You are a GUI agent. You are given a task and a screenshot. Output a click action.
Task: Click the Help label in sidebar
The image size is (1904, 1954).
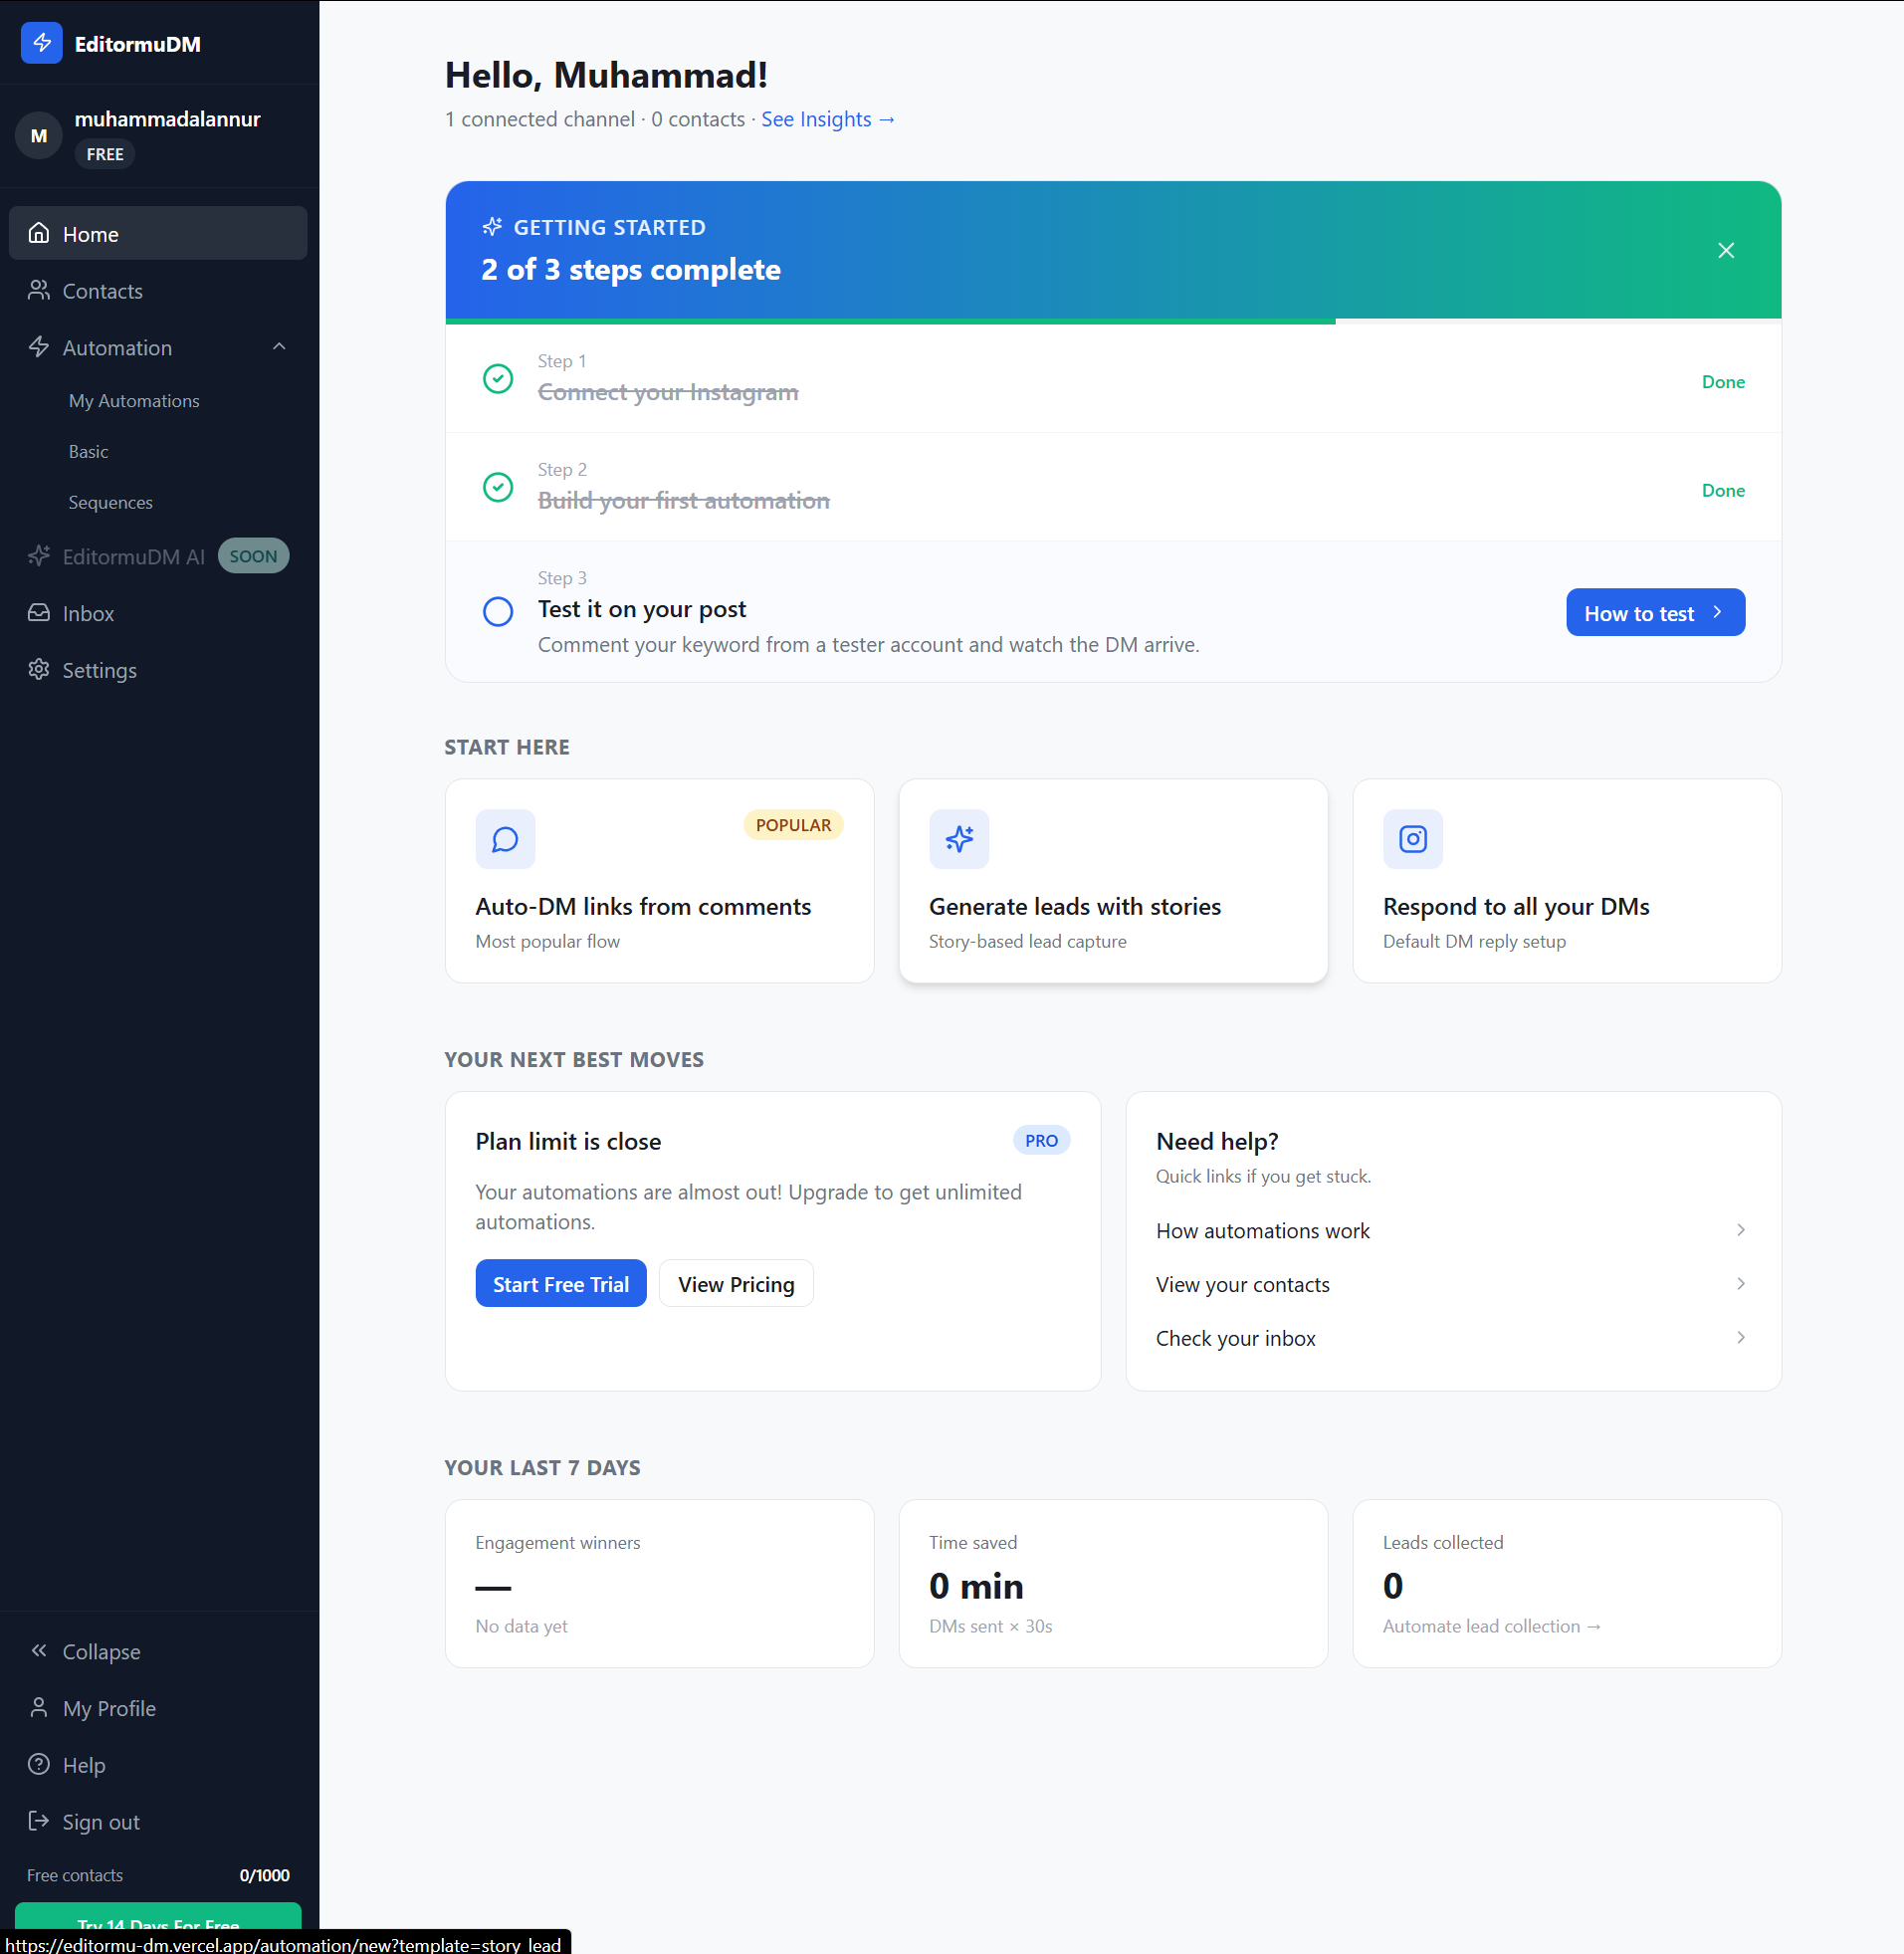coord(84,1765)
